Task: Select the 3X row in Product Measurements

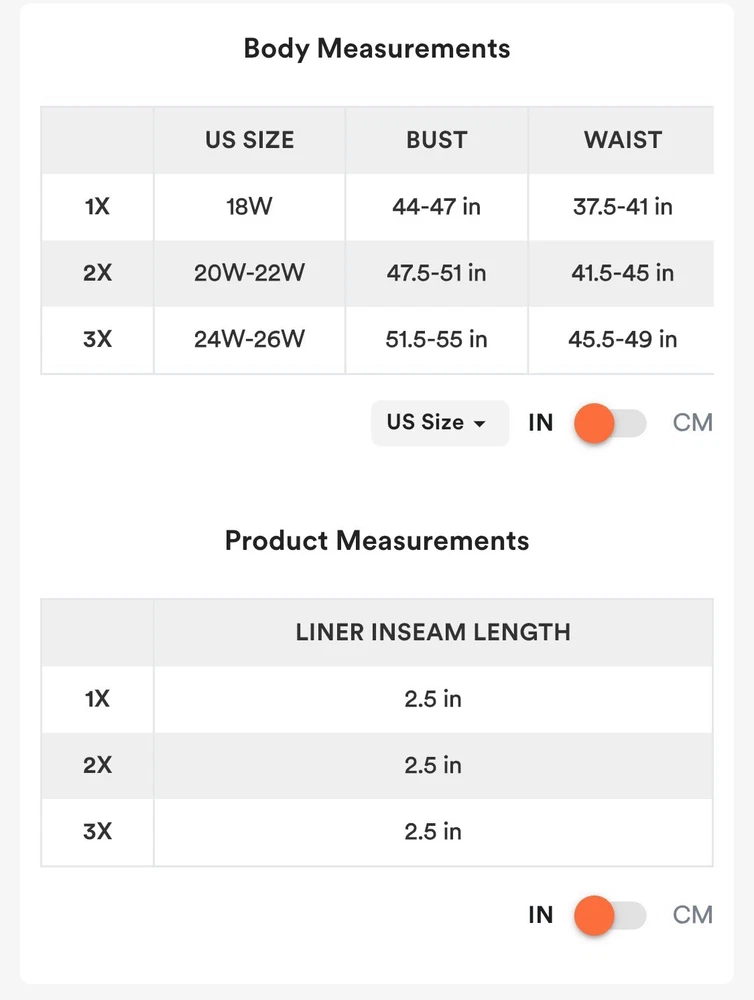Action: click(x=97, y=831)
